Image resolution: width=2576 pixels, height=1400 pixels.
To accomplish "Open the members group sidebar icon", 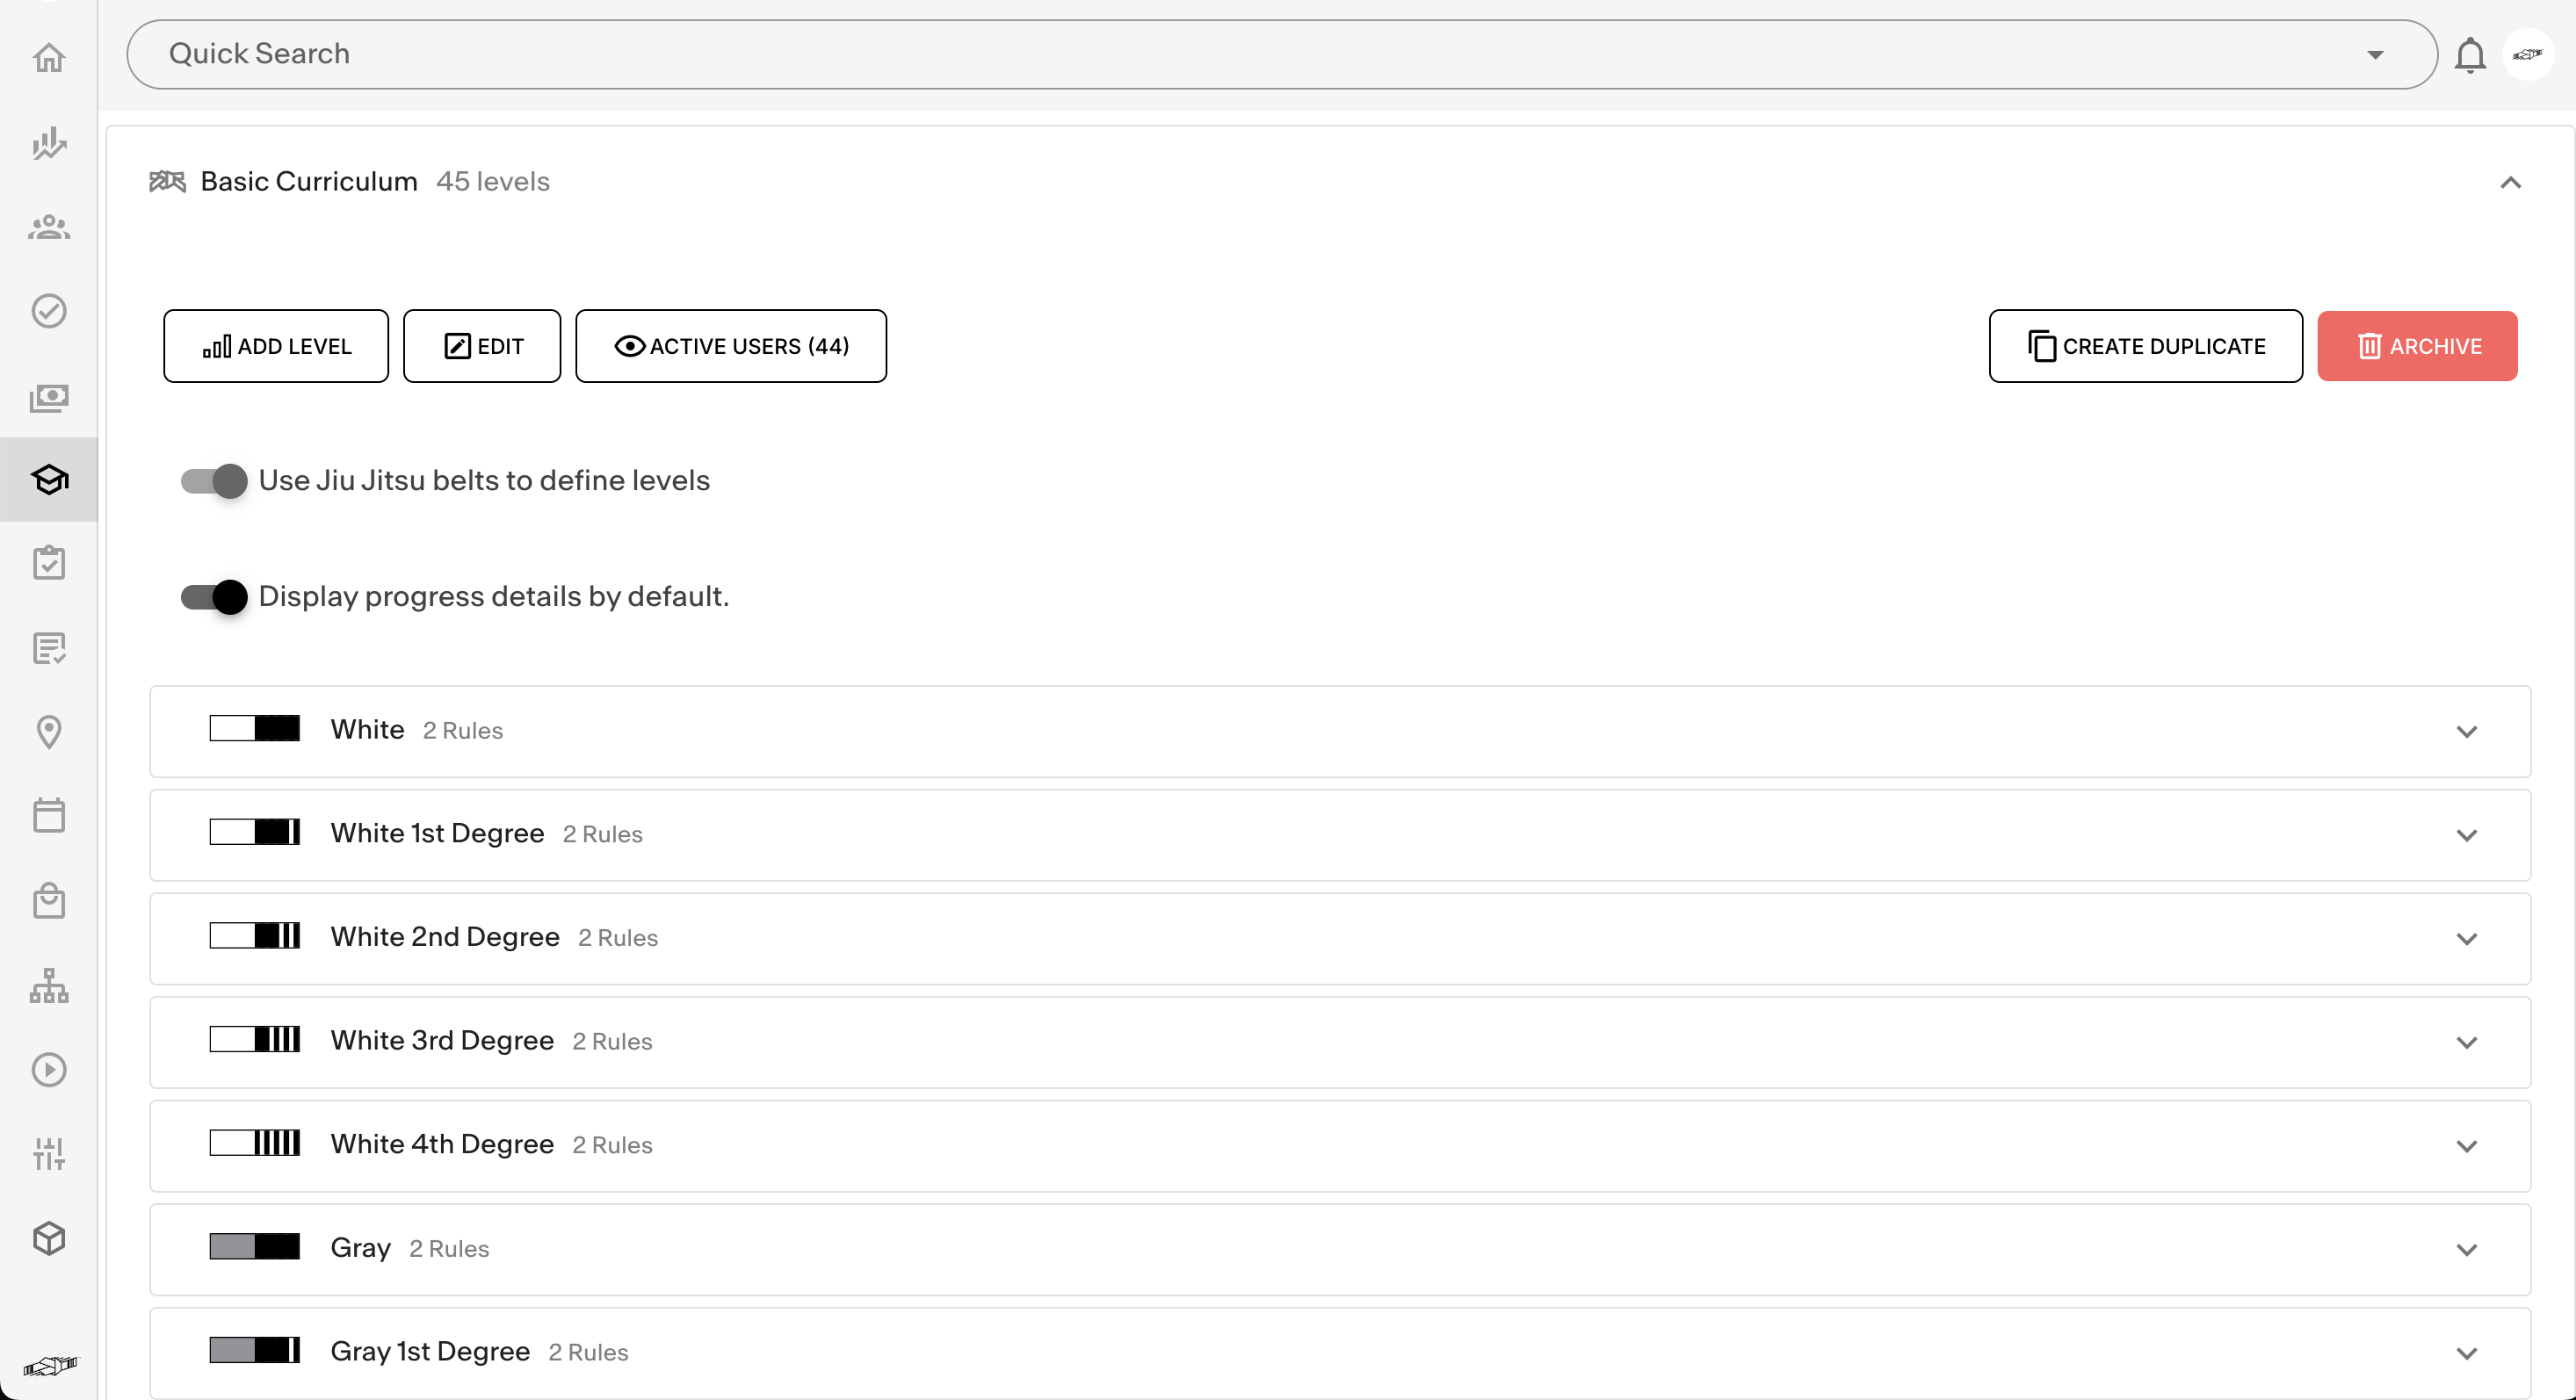I will pos(48,227).
